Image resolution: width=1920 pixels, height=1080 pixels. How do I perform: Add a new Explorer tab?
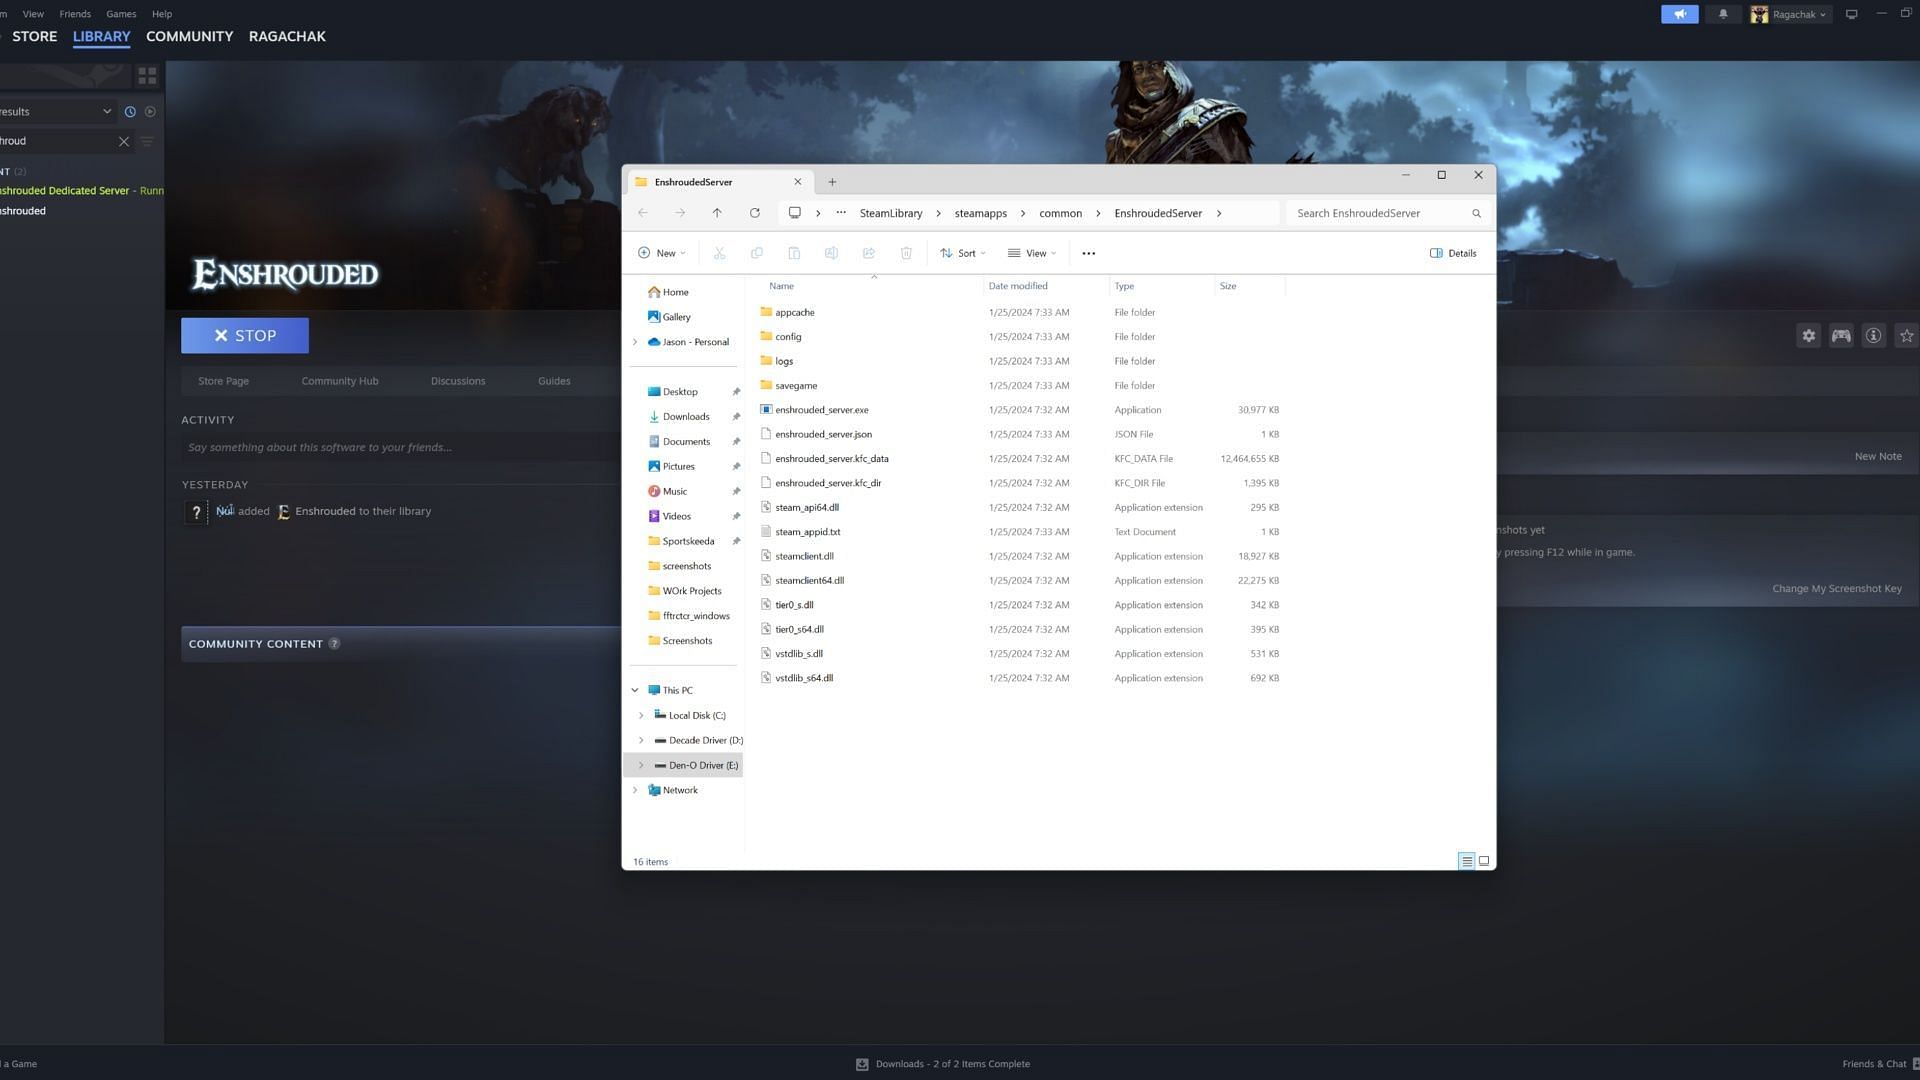(832, 182)
